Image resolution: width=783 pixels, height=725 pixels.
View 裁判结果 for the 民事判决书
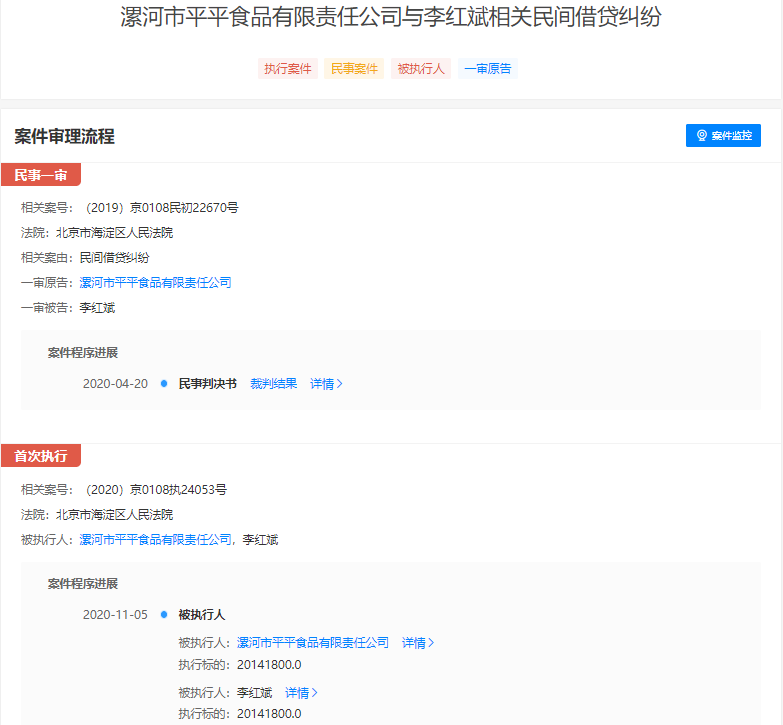click(x=274, y=383)
